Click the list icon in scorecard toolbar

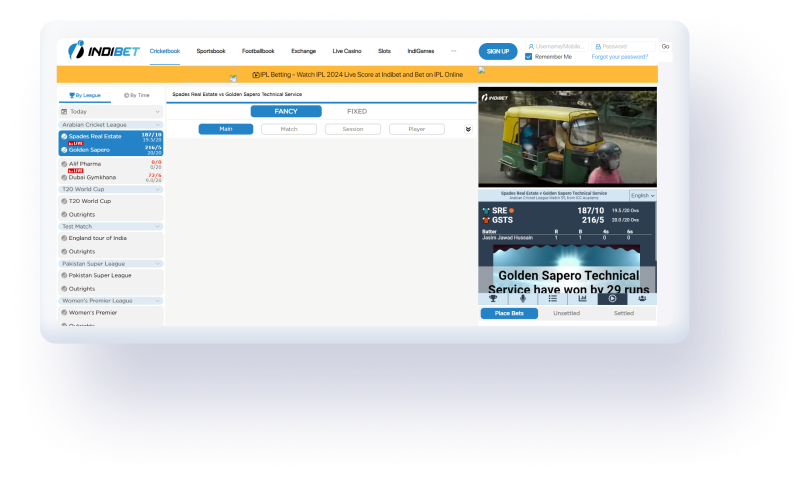tap(553, 299)
